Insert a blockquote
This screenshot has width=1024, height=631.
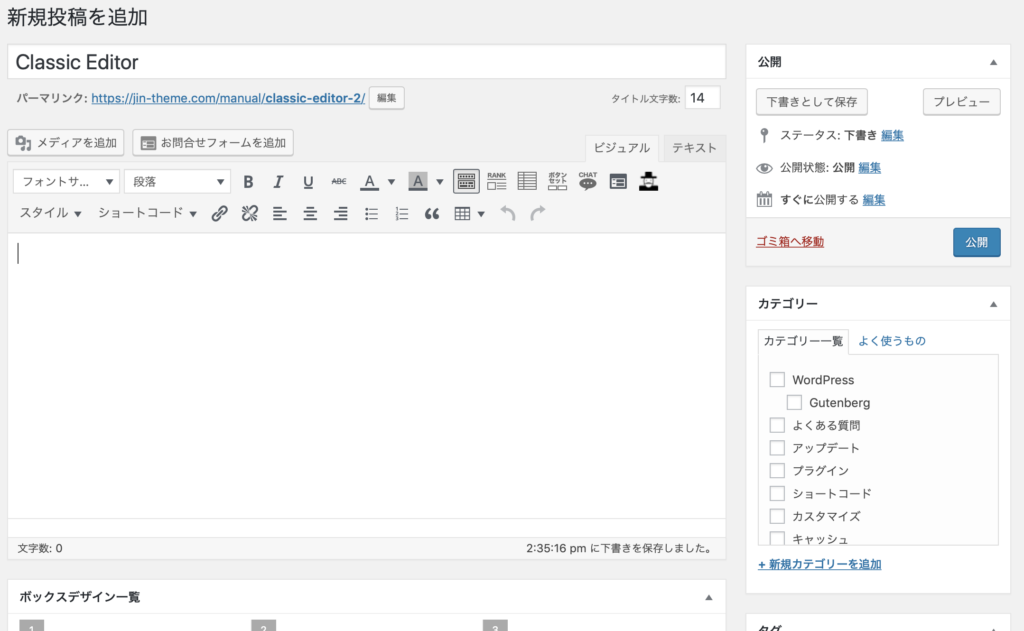(x=432, y=213)
